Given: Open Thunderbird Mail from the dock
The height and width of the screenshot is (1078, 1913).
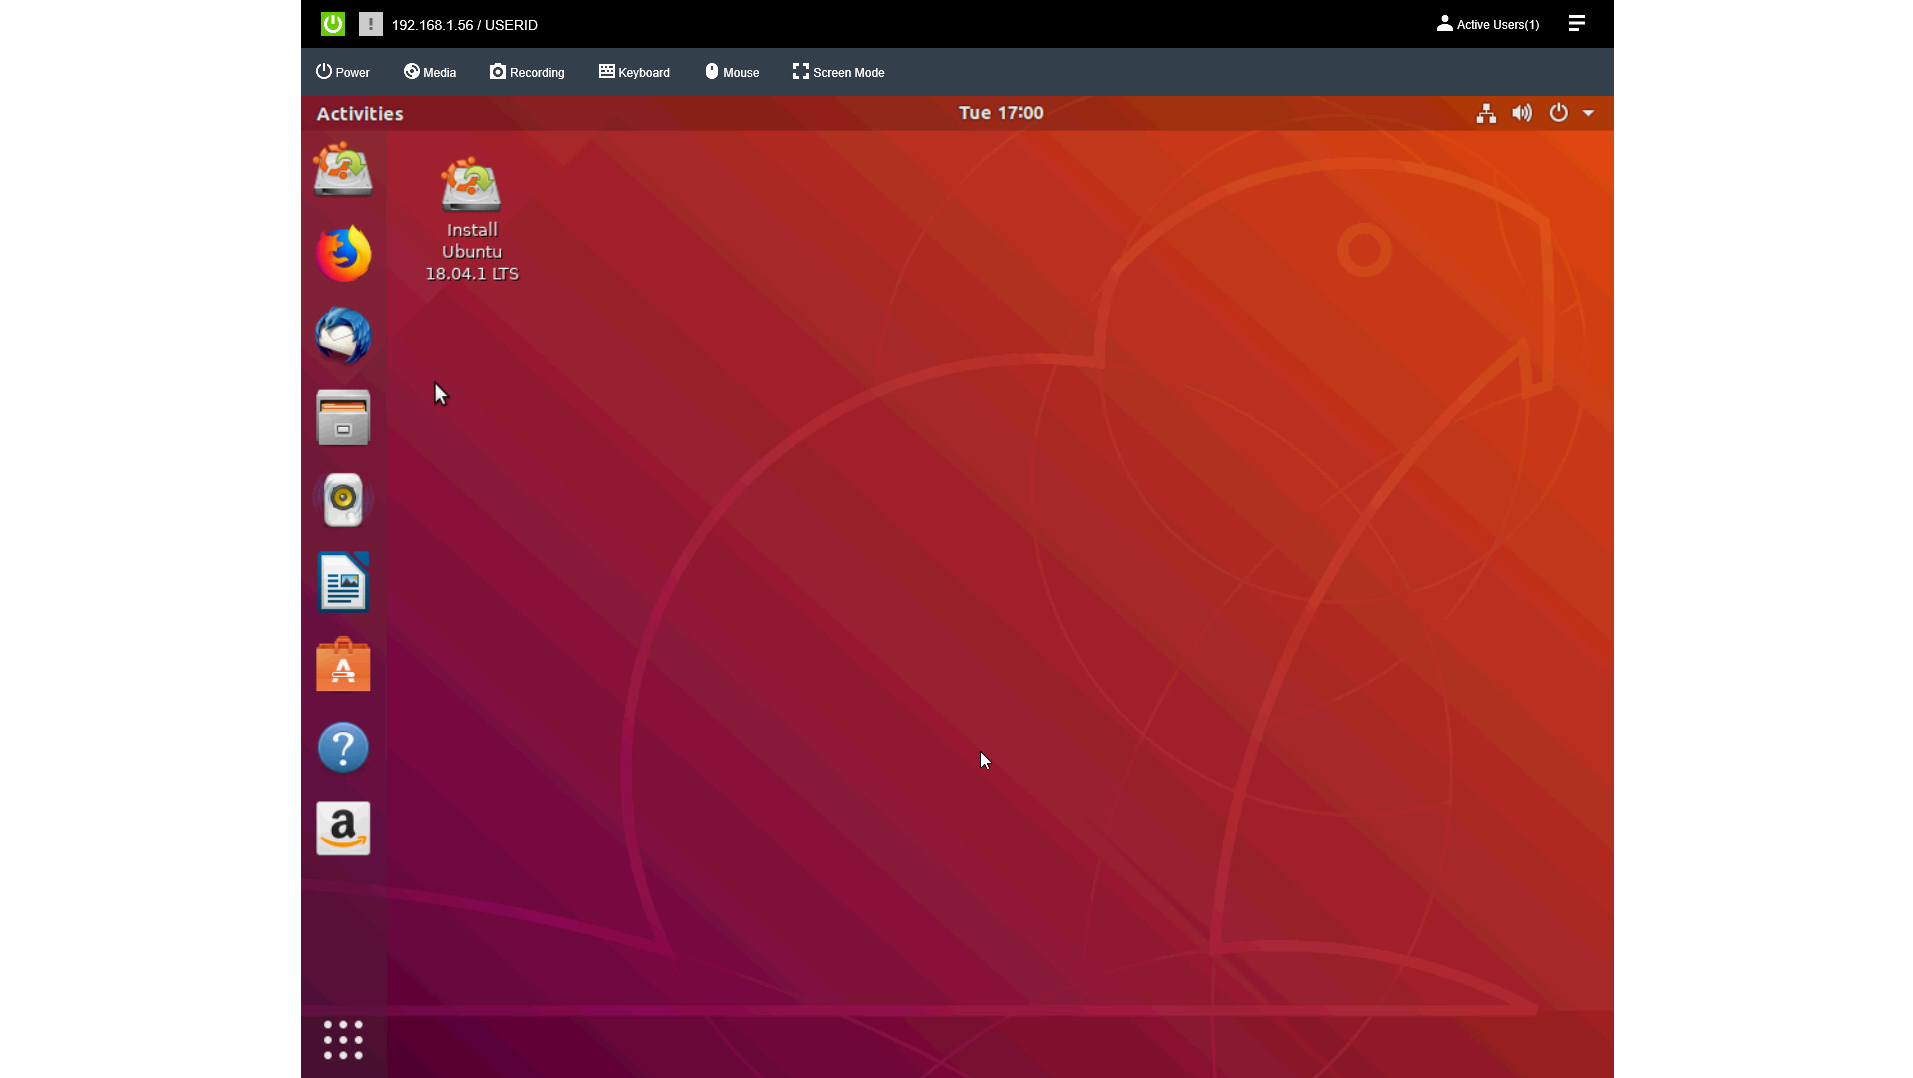Looking at the screenshot, I should point(343,335).
